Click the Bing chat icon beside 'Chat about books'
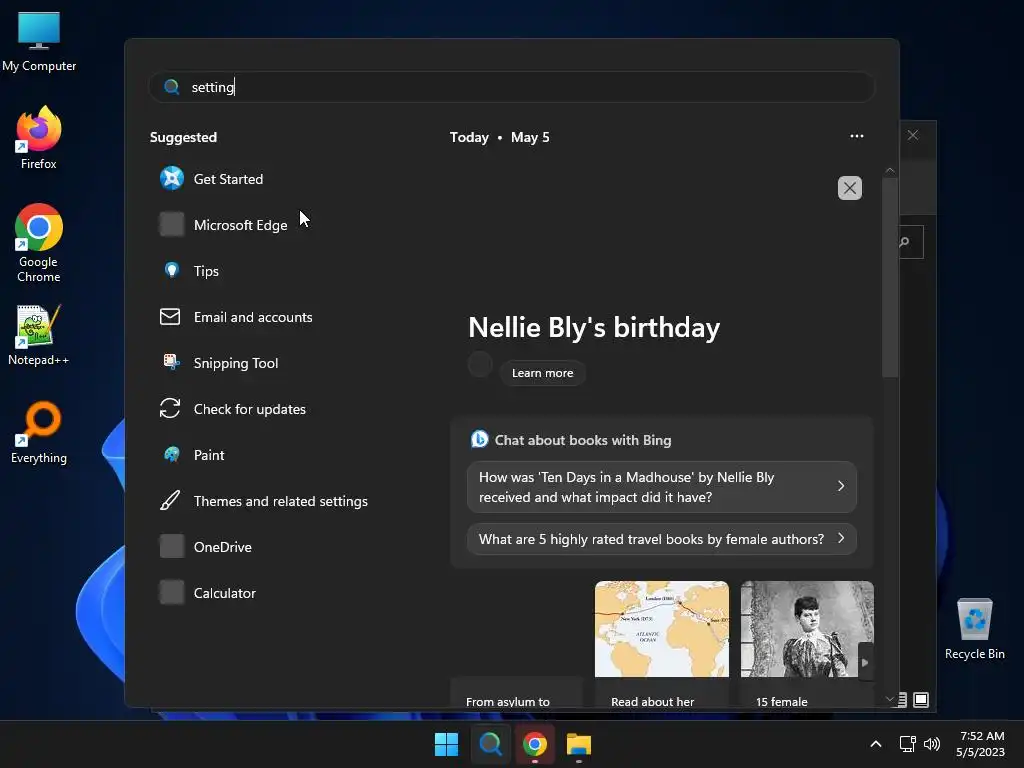Screen dimensions: 1024x768 pos(479,440)
